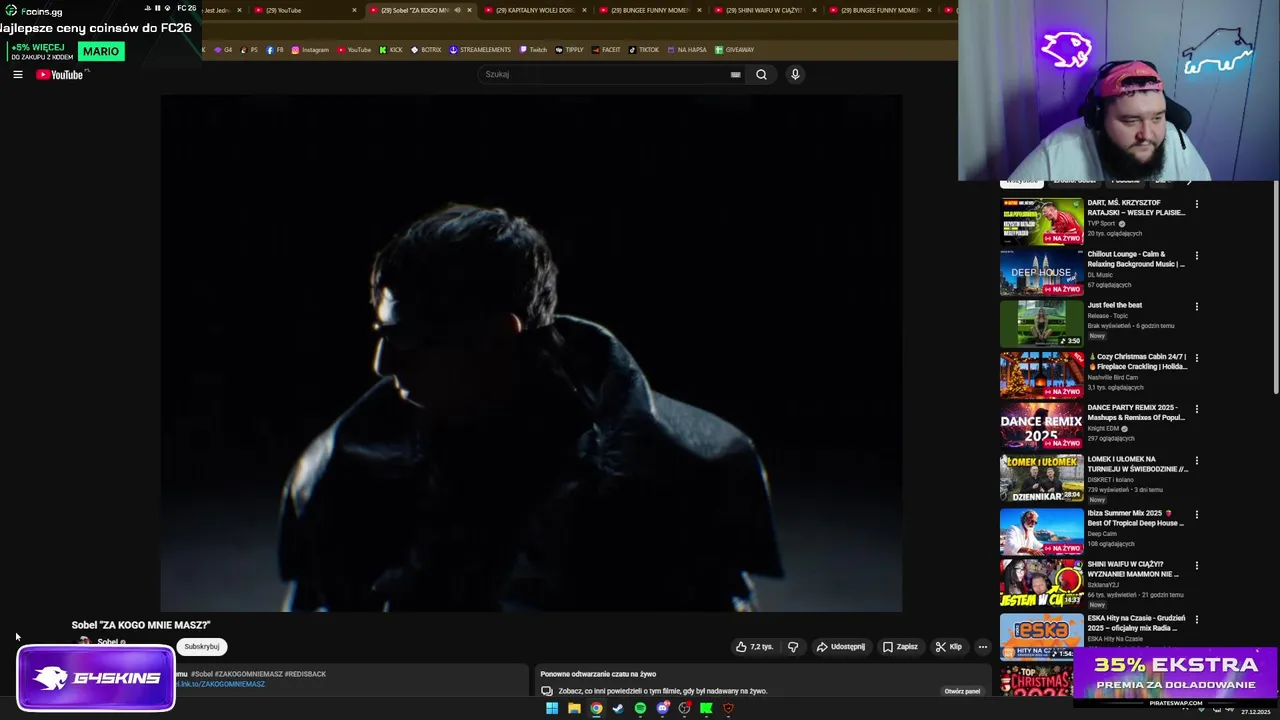Screen dimensions: 1280x720
Task: Mute the Sobel tab via its speaker icon
Action: point(457,10)
